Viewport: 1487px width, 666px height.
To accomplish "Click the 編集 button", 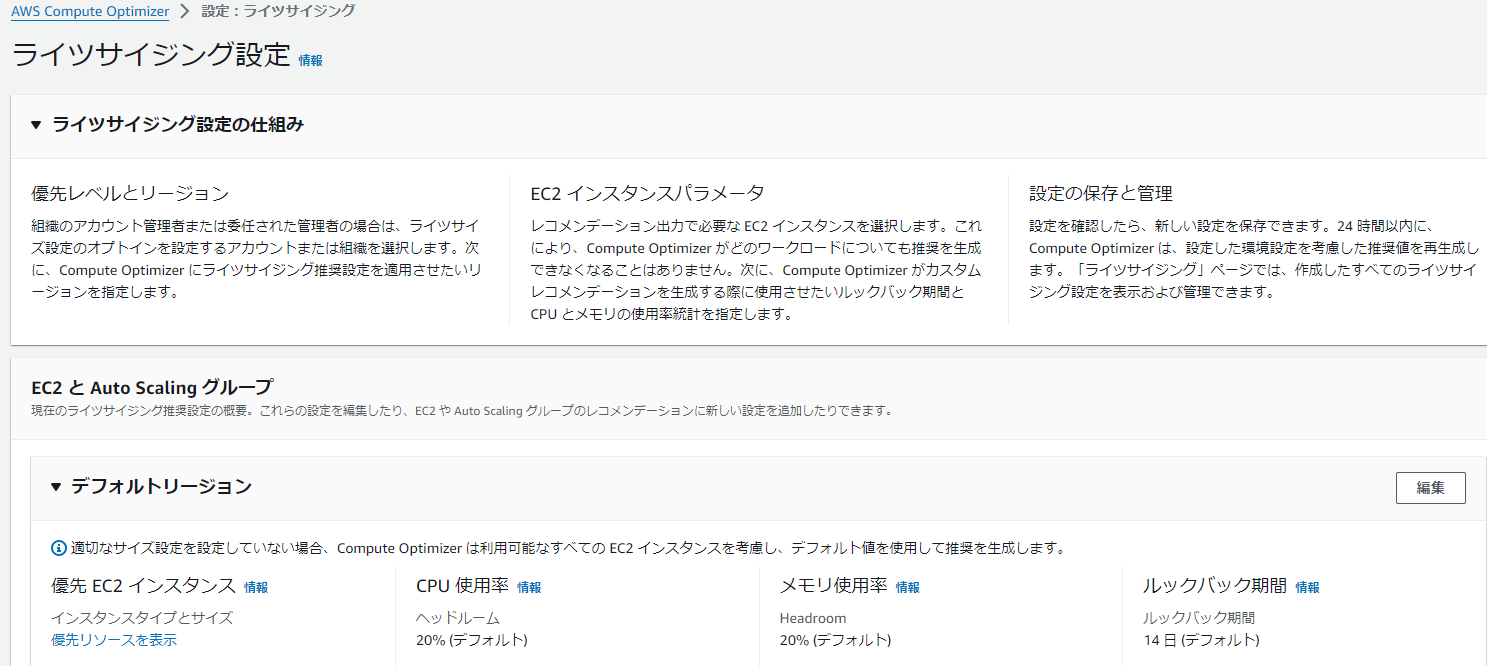I will [x=1430, y=488].
